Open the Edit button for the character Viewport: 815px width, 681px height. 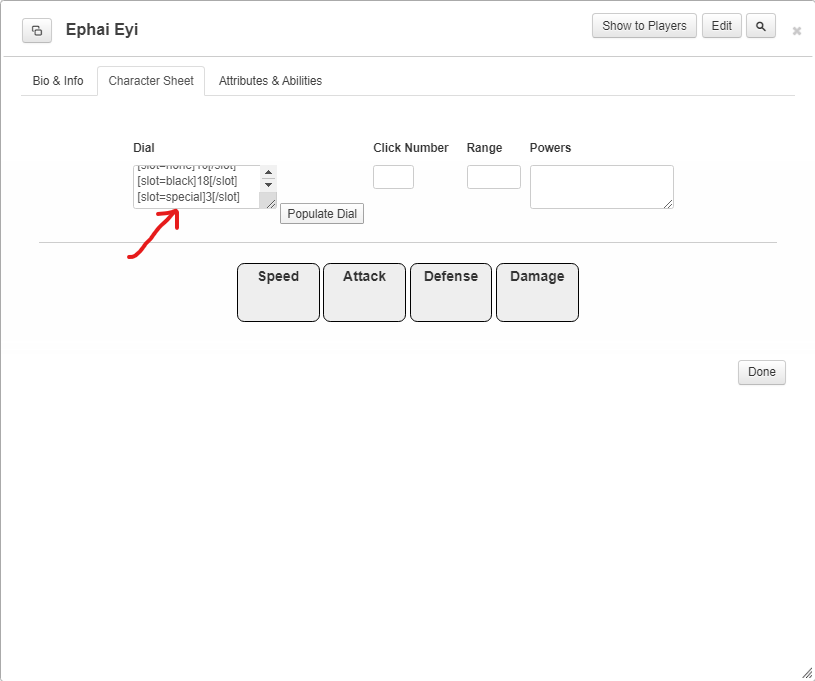[721, 26]
